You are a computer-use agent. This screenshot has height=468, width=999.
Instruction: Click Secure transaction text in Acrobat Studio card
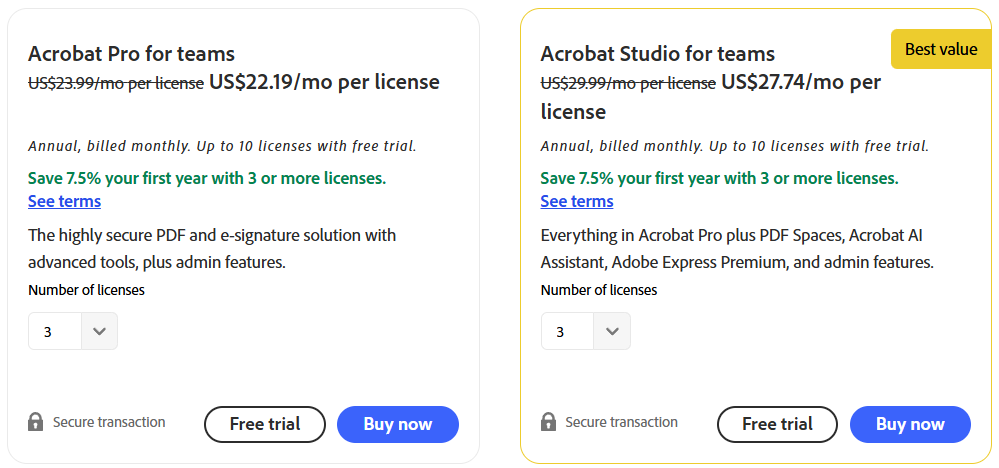click(621, 422)
